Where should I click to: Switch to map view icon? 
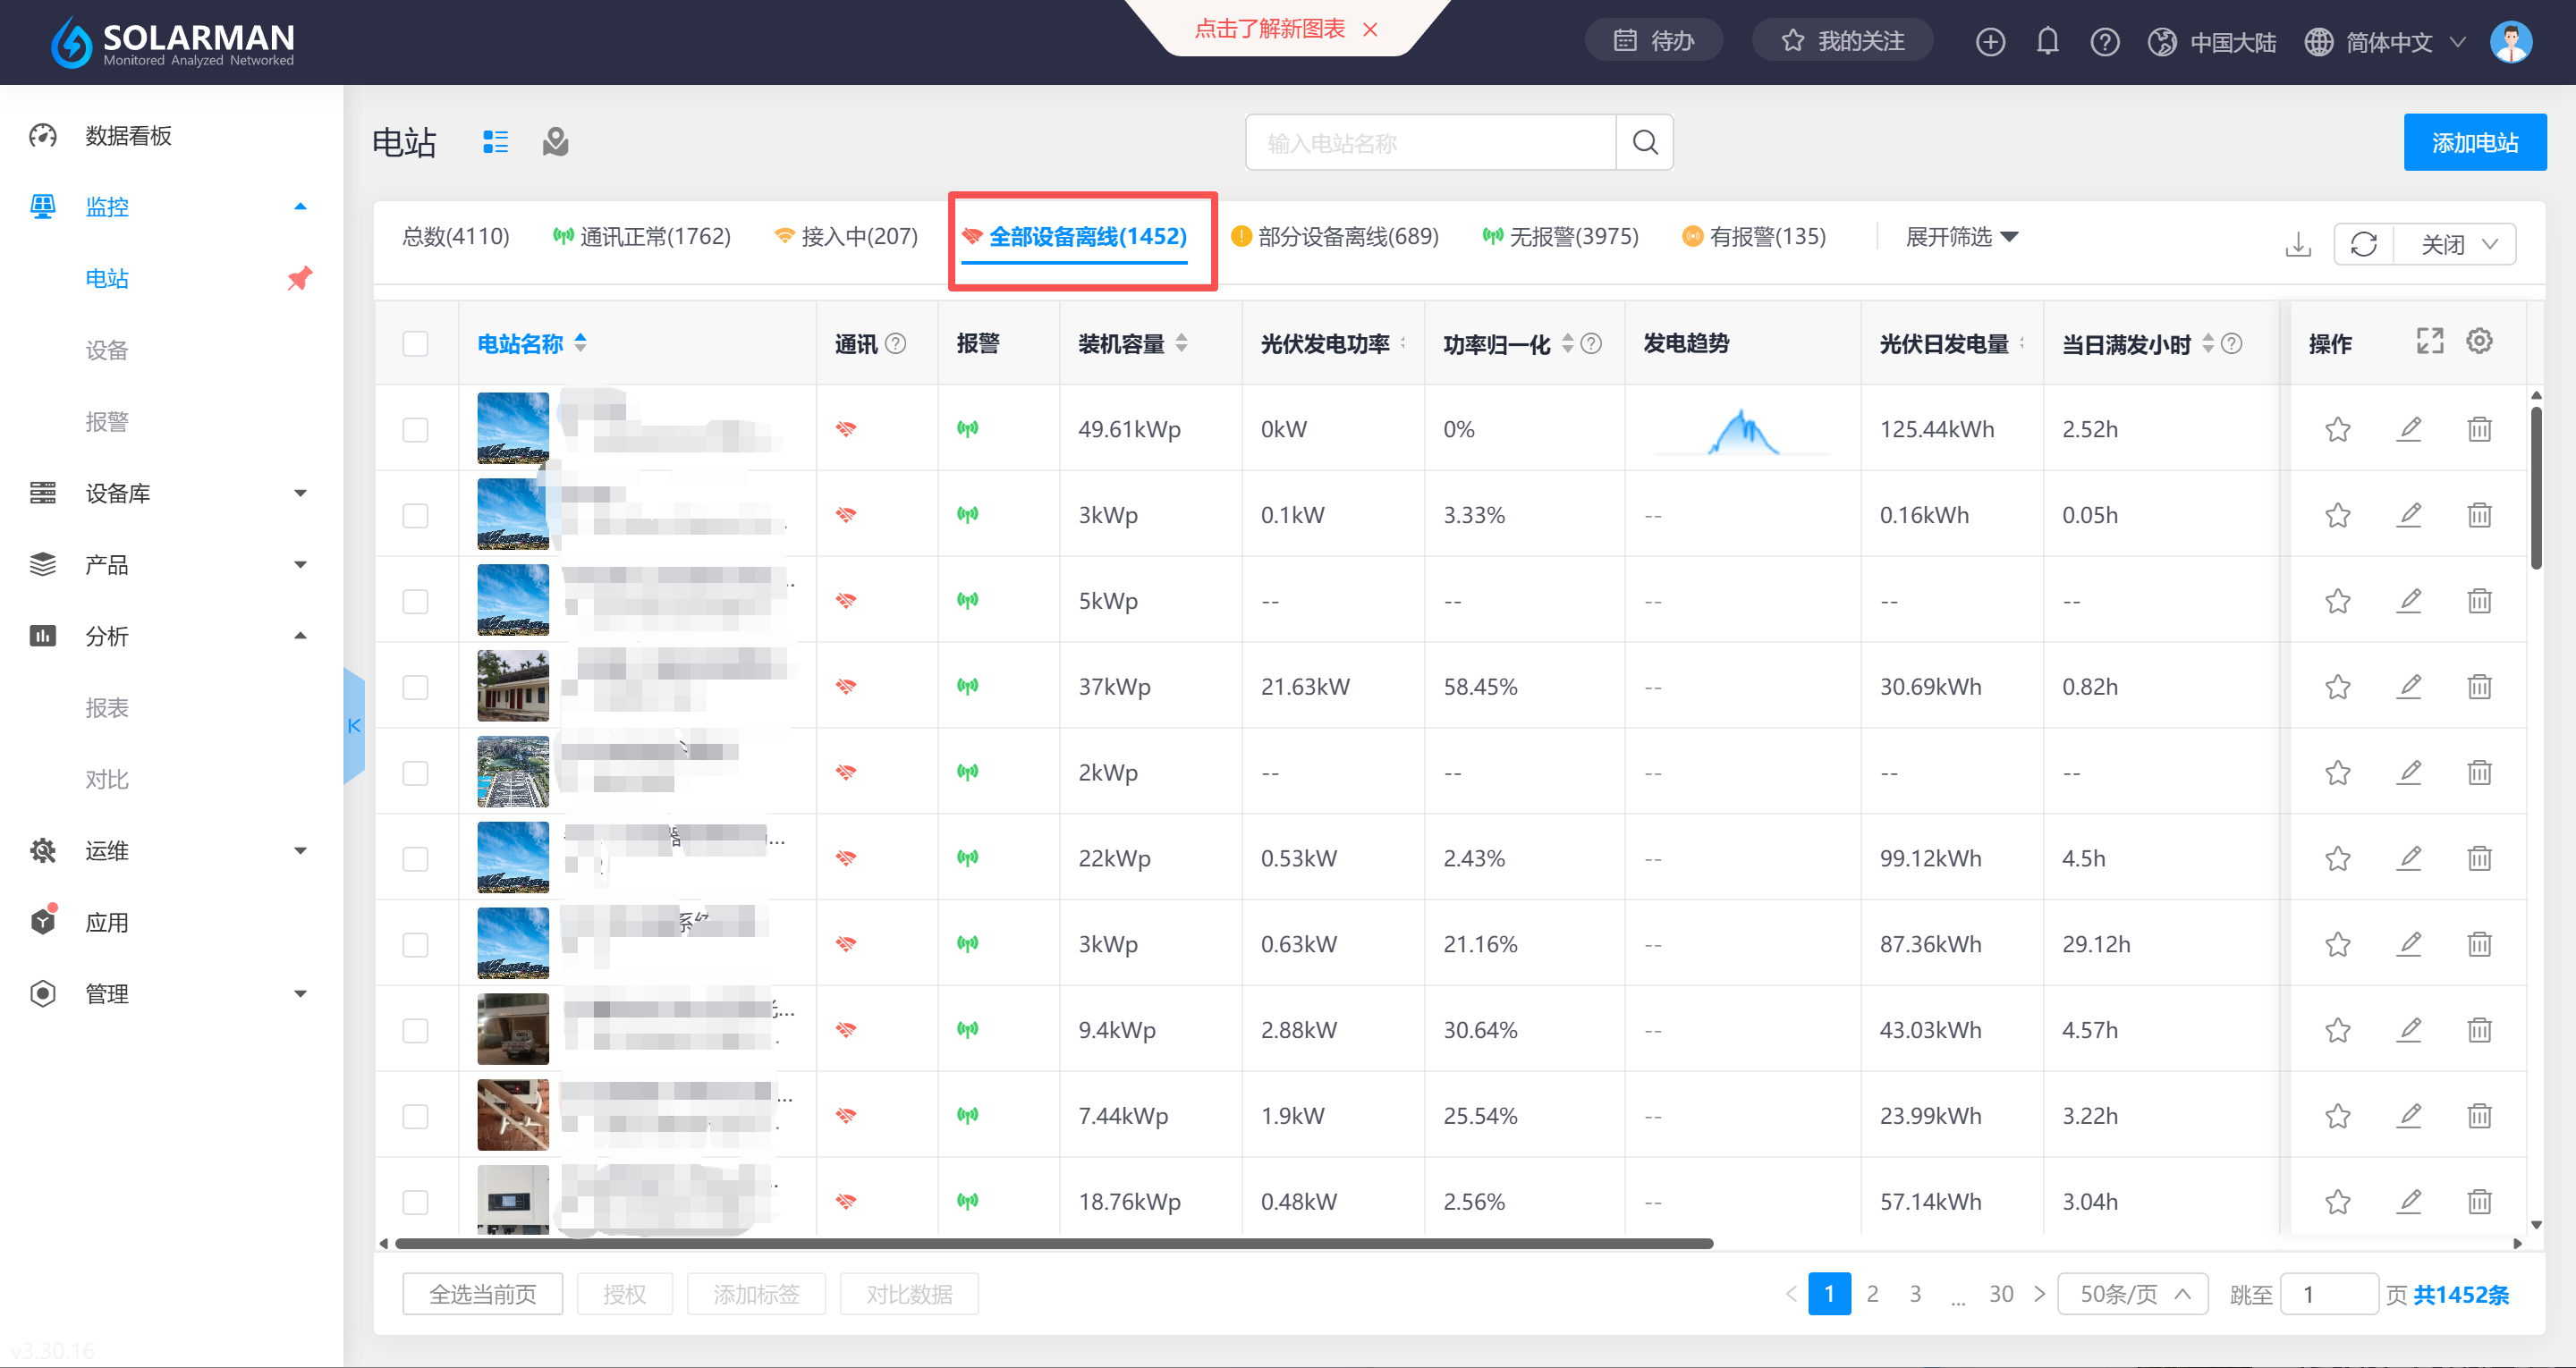(555, 142)
